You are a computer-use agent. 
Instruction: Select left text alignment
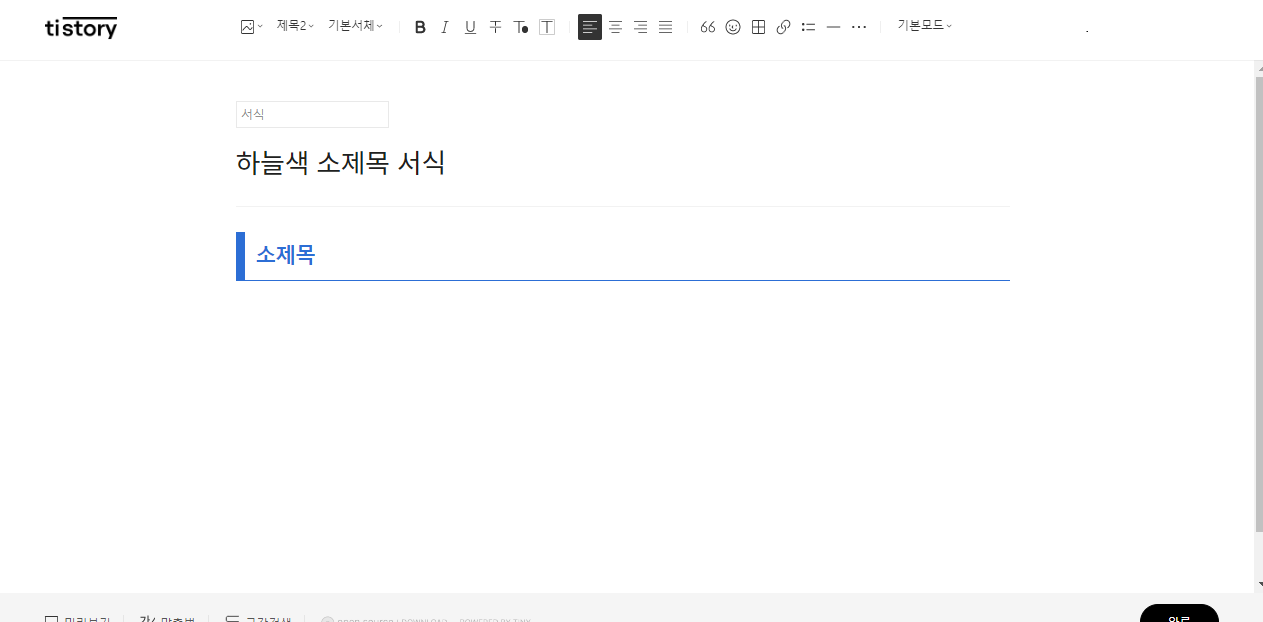click(x=590, y=27)
